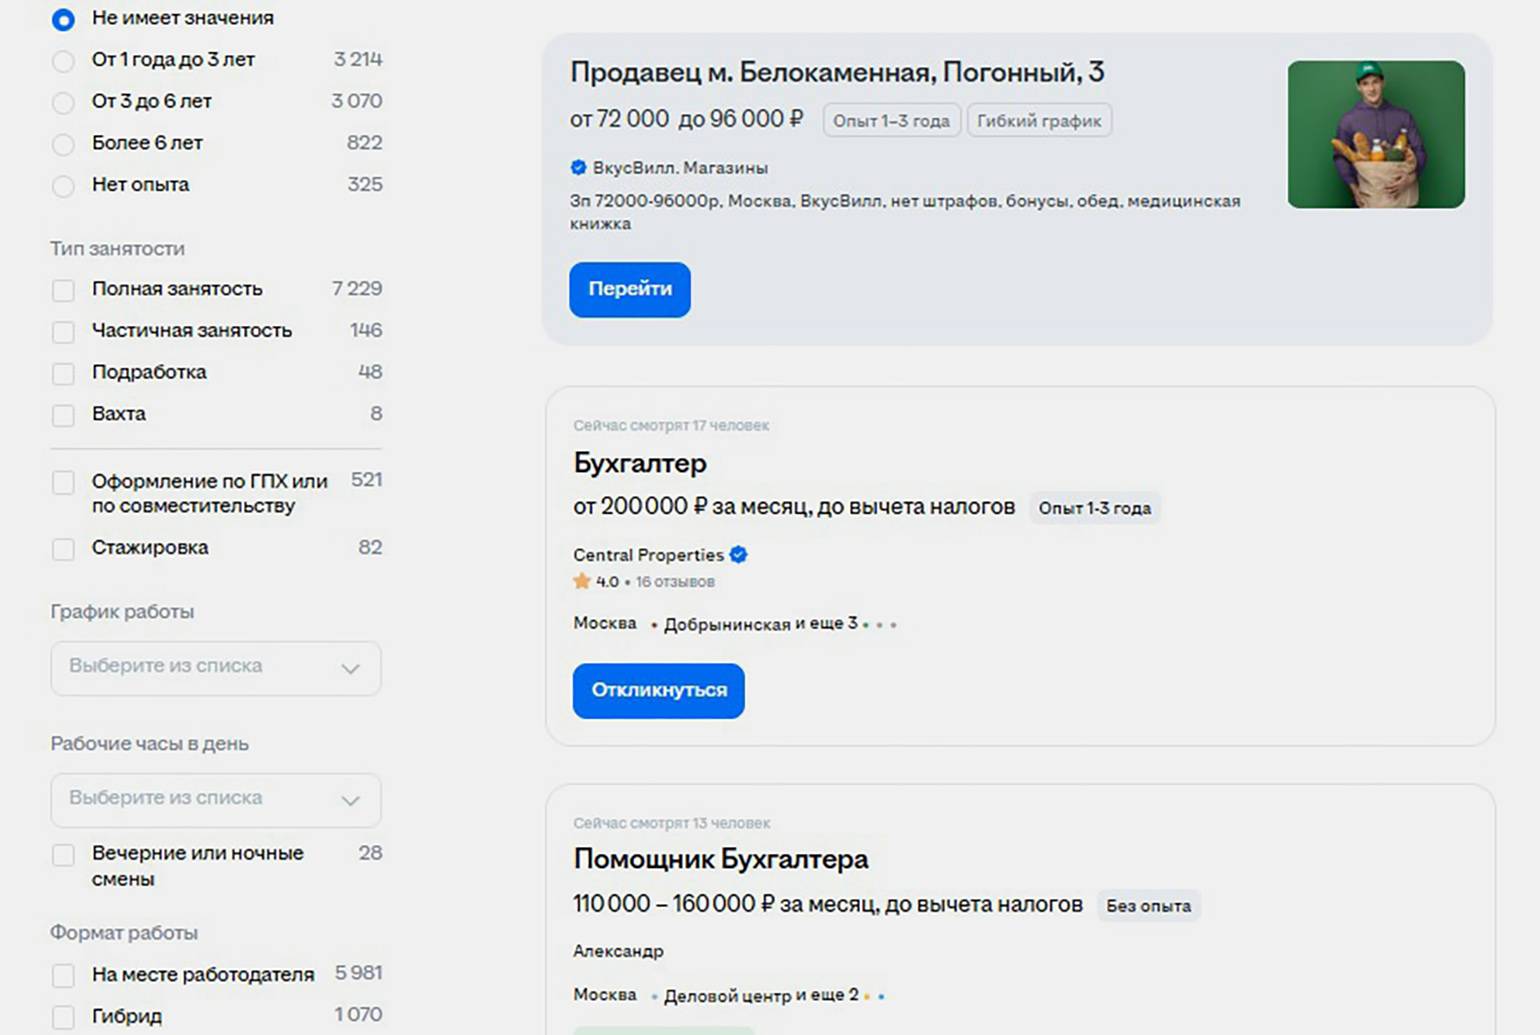Open the ВкусВилл seller vacancy photo
The height and width of the screenshot is (1035, 1540).
1375,134
